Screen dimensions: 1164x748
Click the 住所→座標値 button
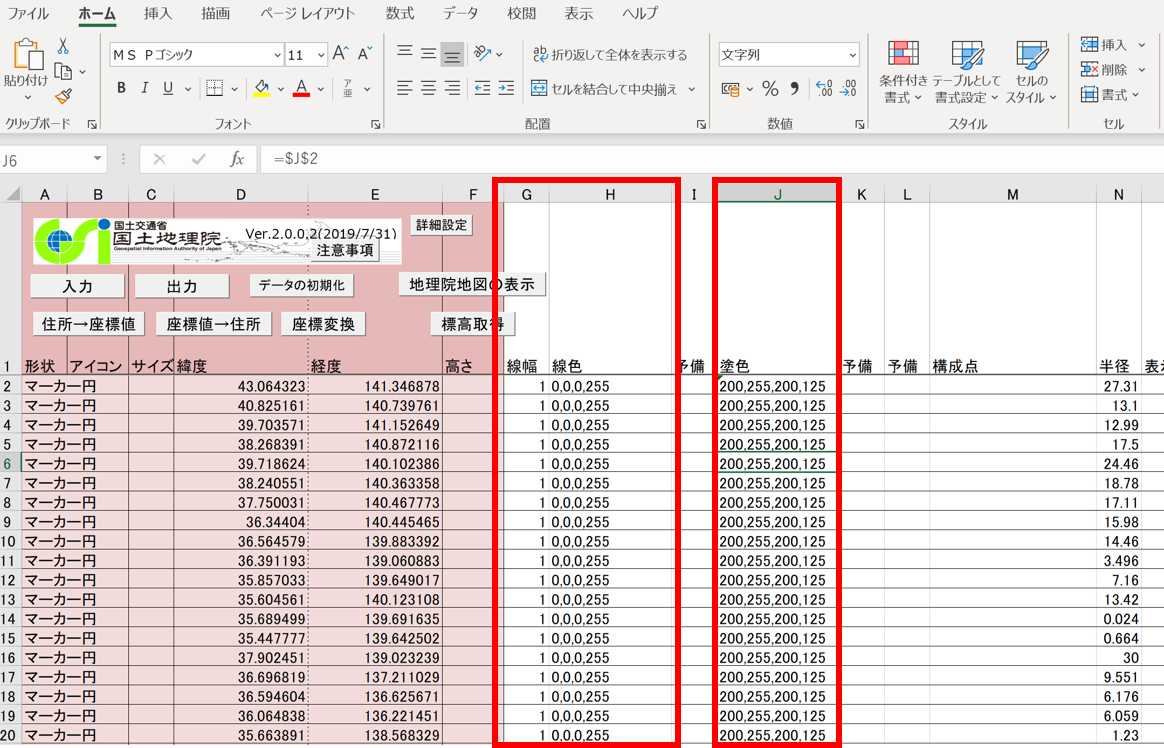[88, 324]
